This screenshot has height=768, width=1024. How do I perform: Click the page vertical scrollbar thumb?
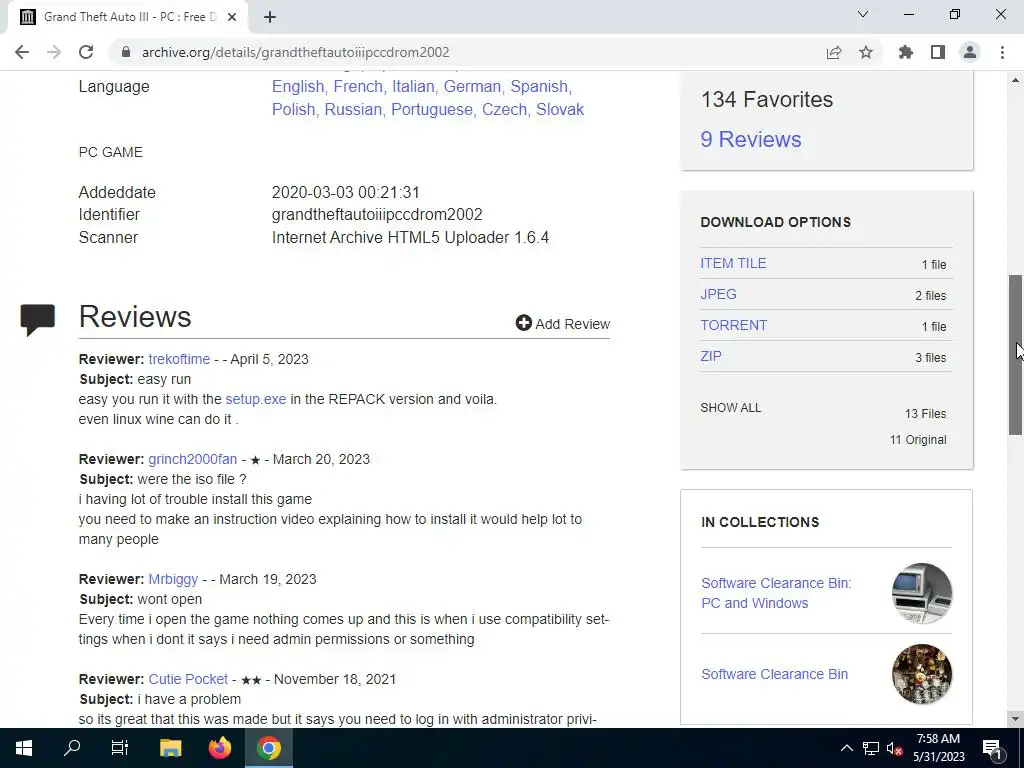(1015, 355)
